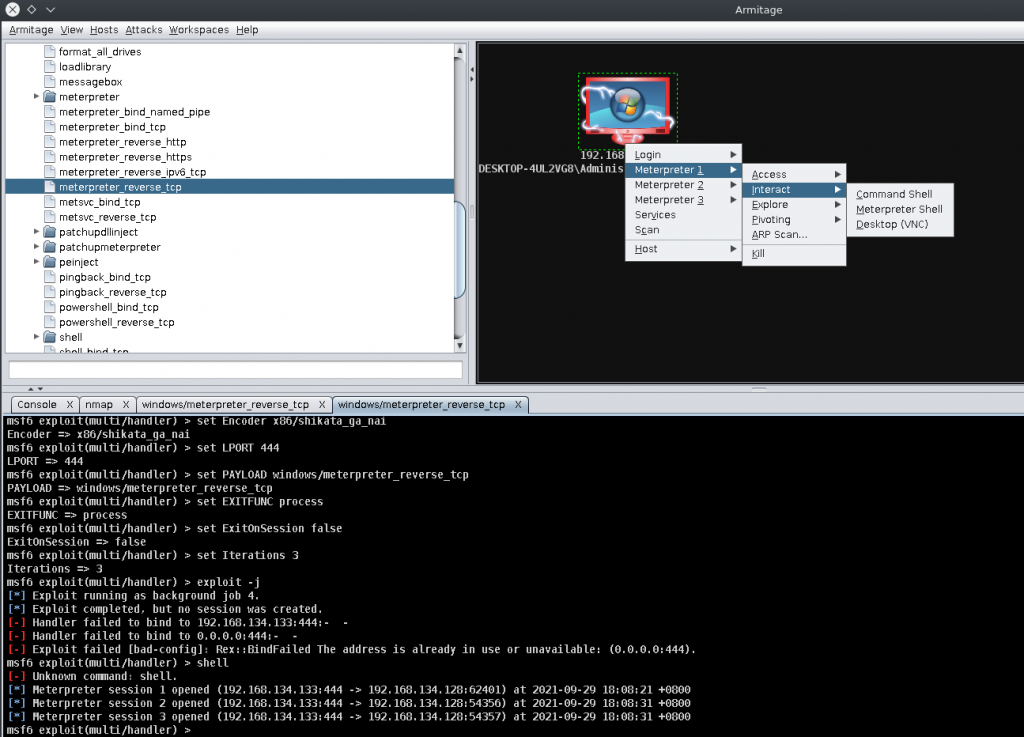Open the Workspaces menu
Viewport: 1024px width, 737px height.
[x=199, y=29]
